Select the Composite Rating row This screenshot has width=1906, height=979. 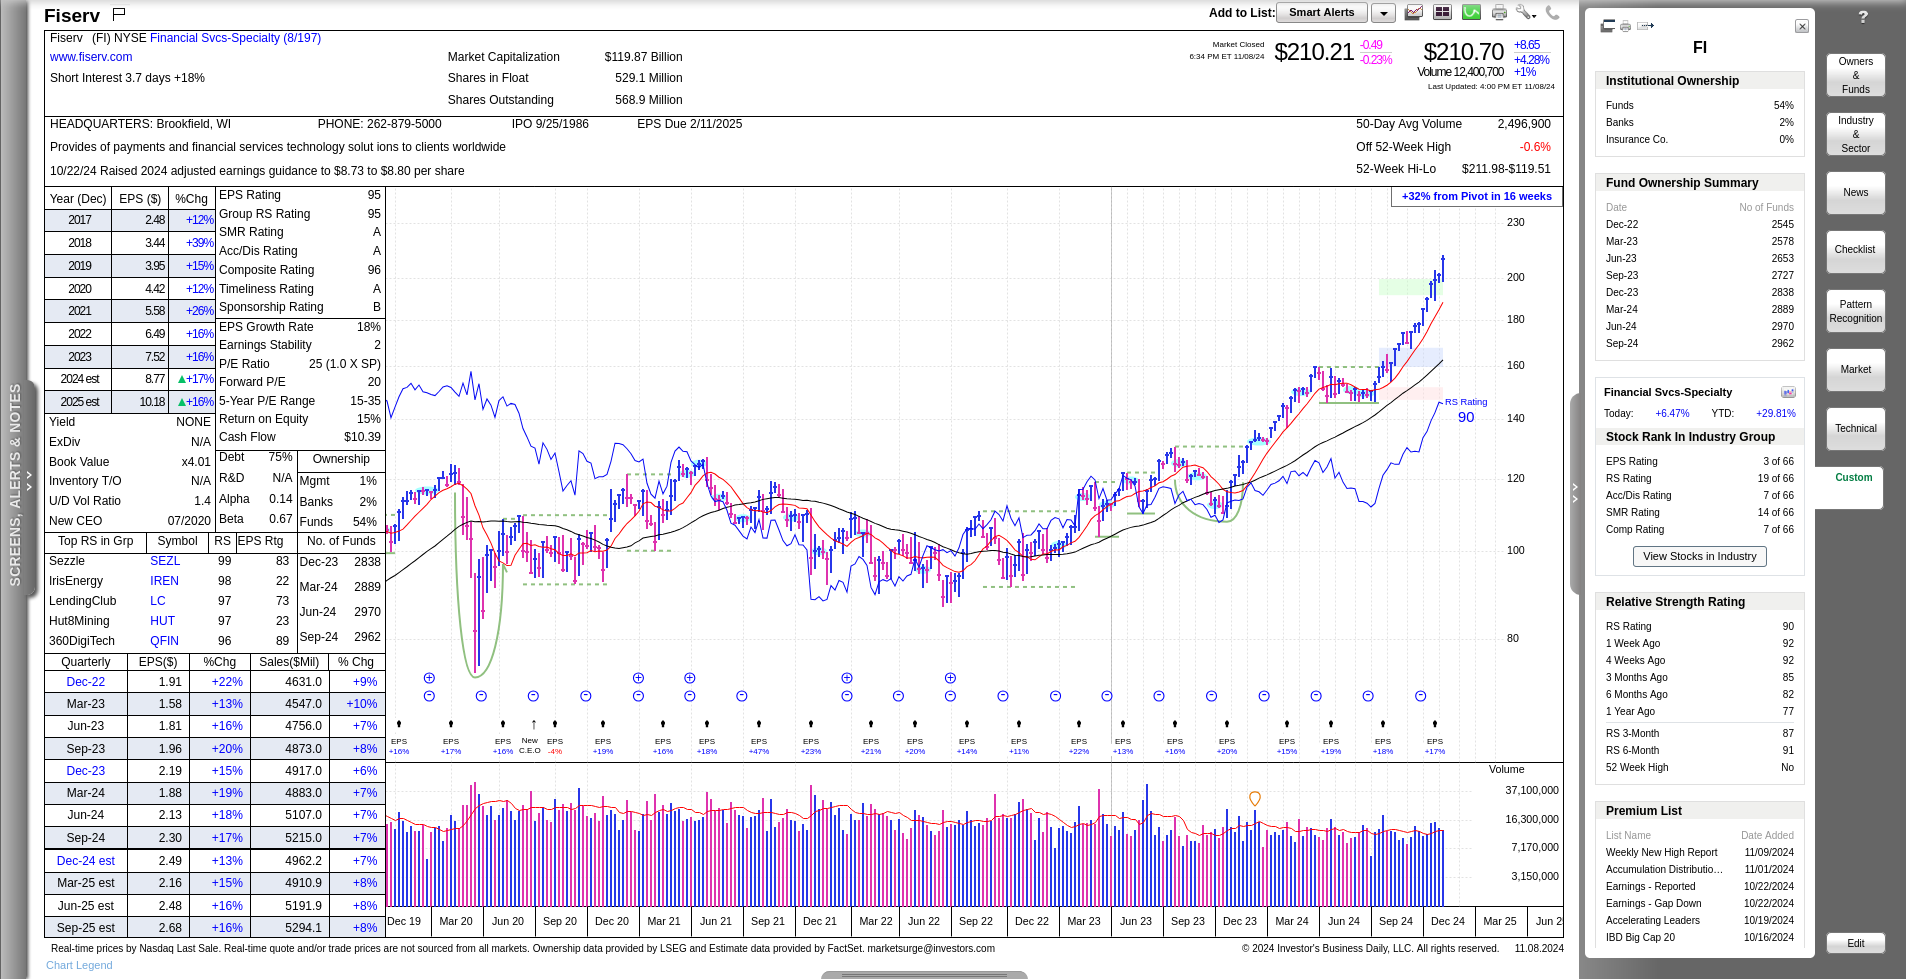click(x=299, y=270)
